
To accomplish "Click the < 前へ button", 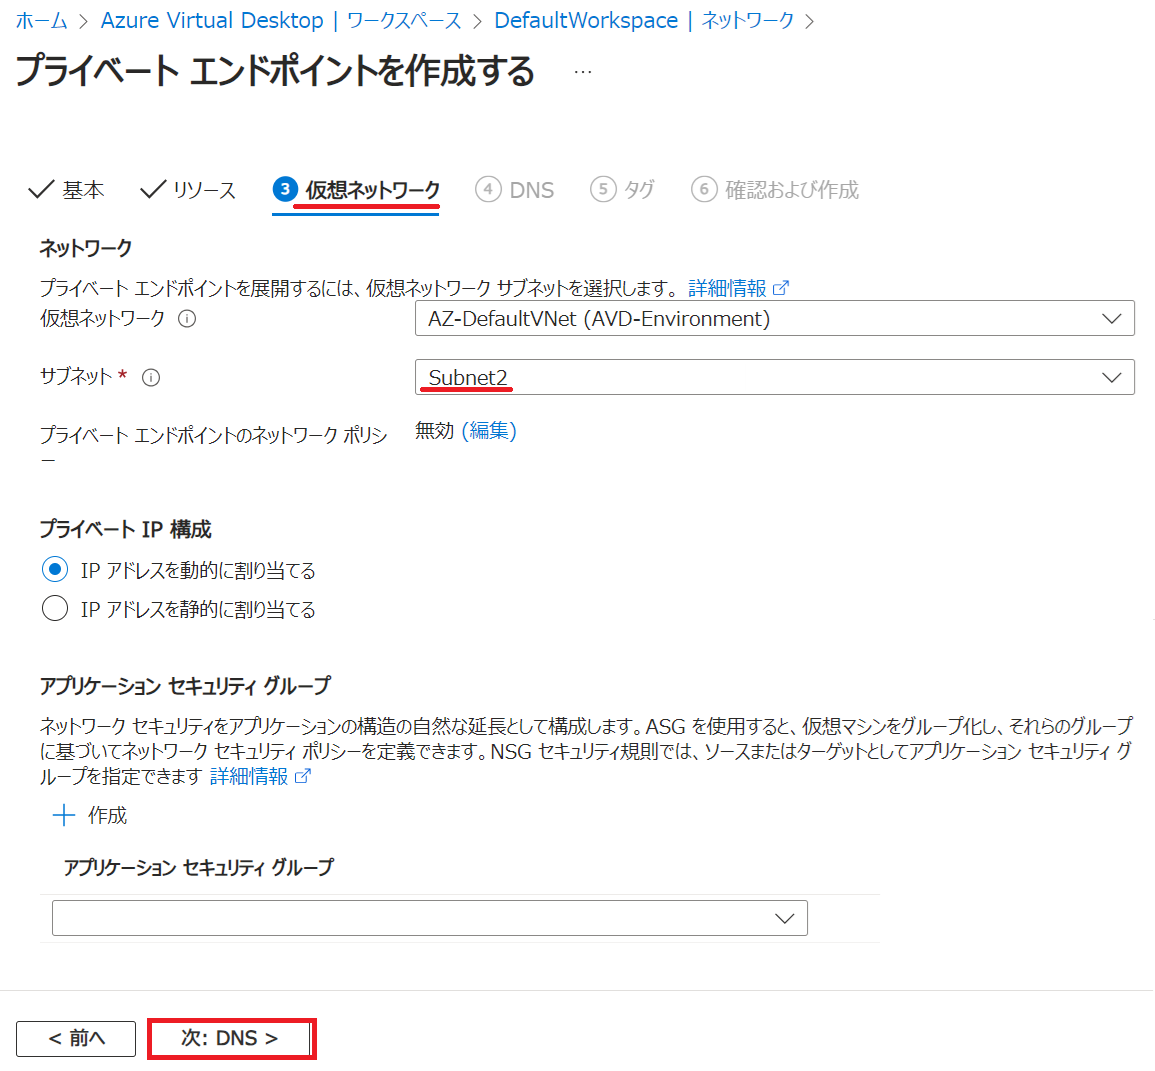I will tap(76, 1039).
